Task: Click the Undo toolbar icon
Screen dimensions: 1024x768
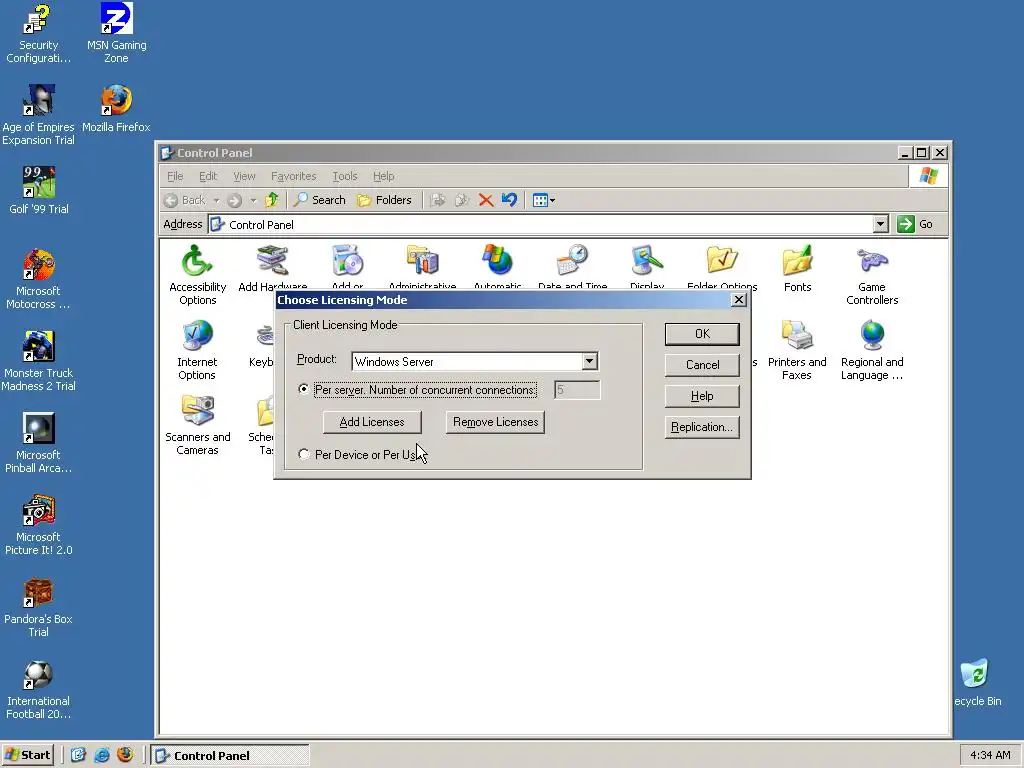Action: point(509,200)
